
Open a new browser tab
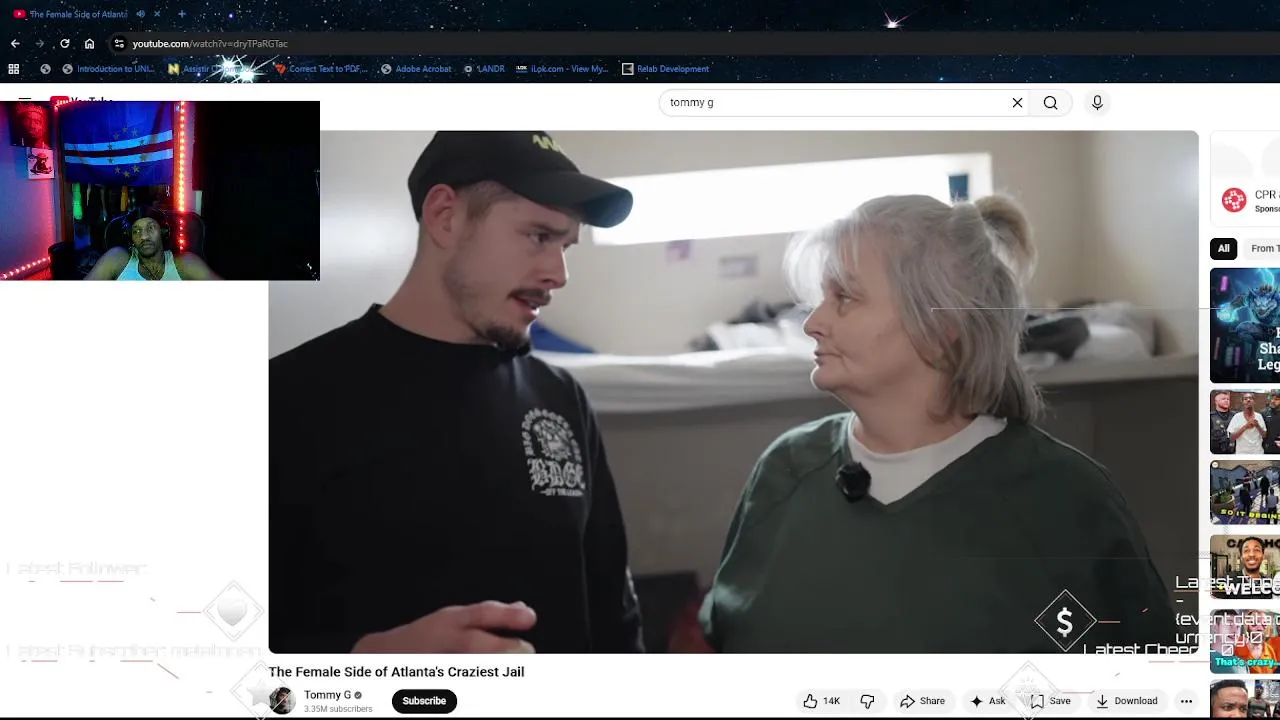[181, 14]
